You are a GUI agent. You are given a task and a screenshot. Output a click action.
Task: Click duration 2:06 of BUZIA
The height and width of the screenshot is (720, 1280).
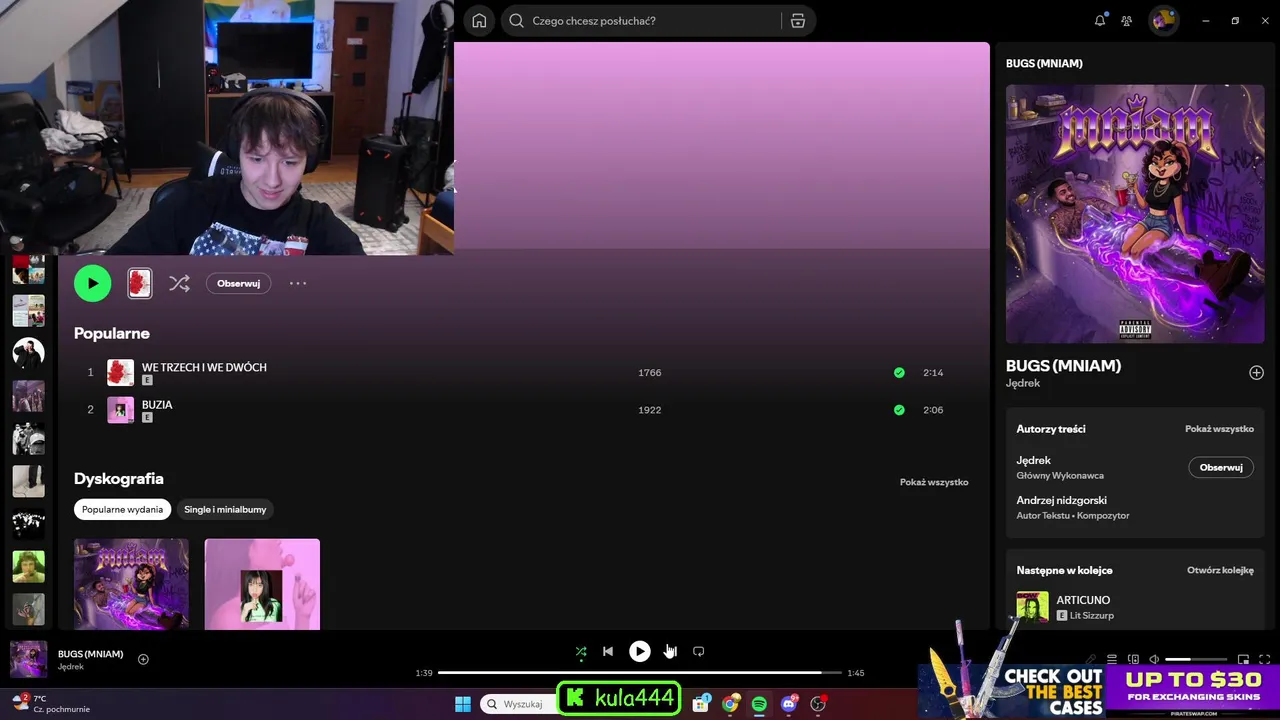(x=933, y=410)
